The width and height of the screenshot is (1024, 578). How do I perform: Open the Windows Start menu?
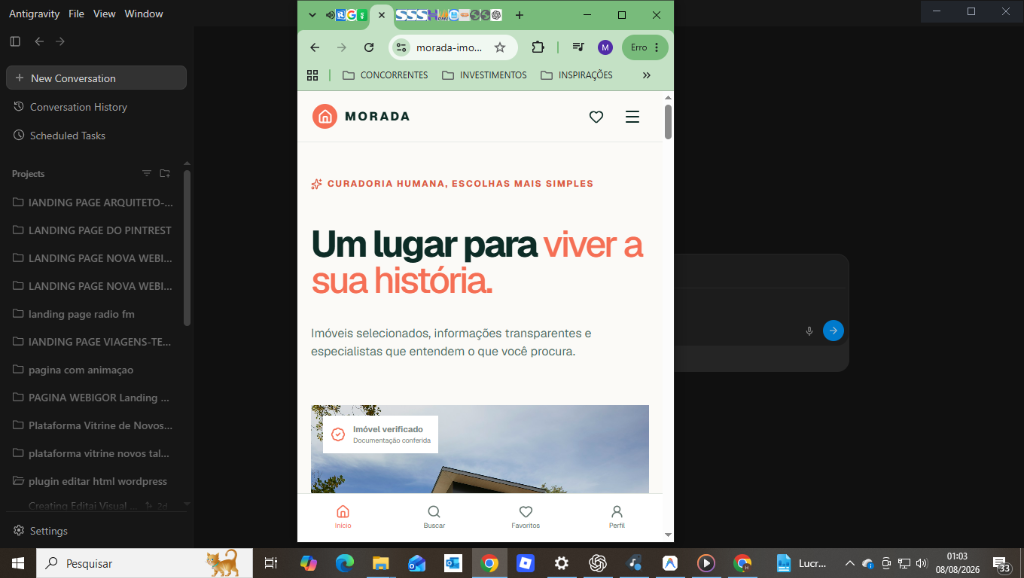[18, 563]
